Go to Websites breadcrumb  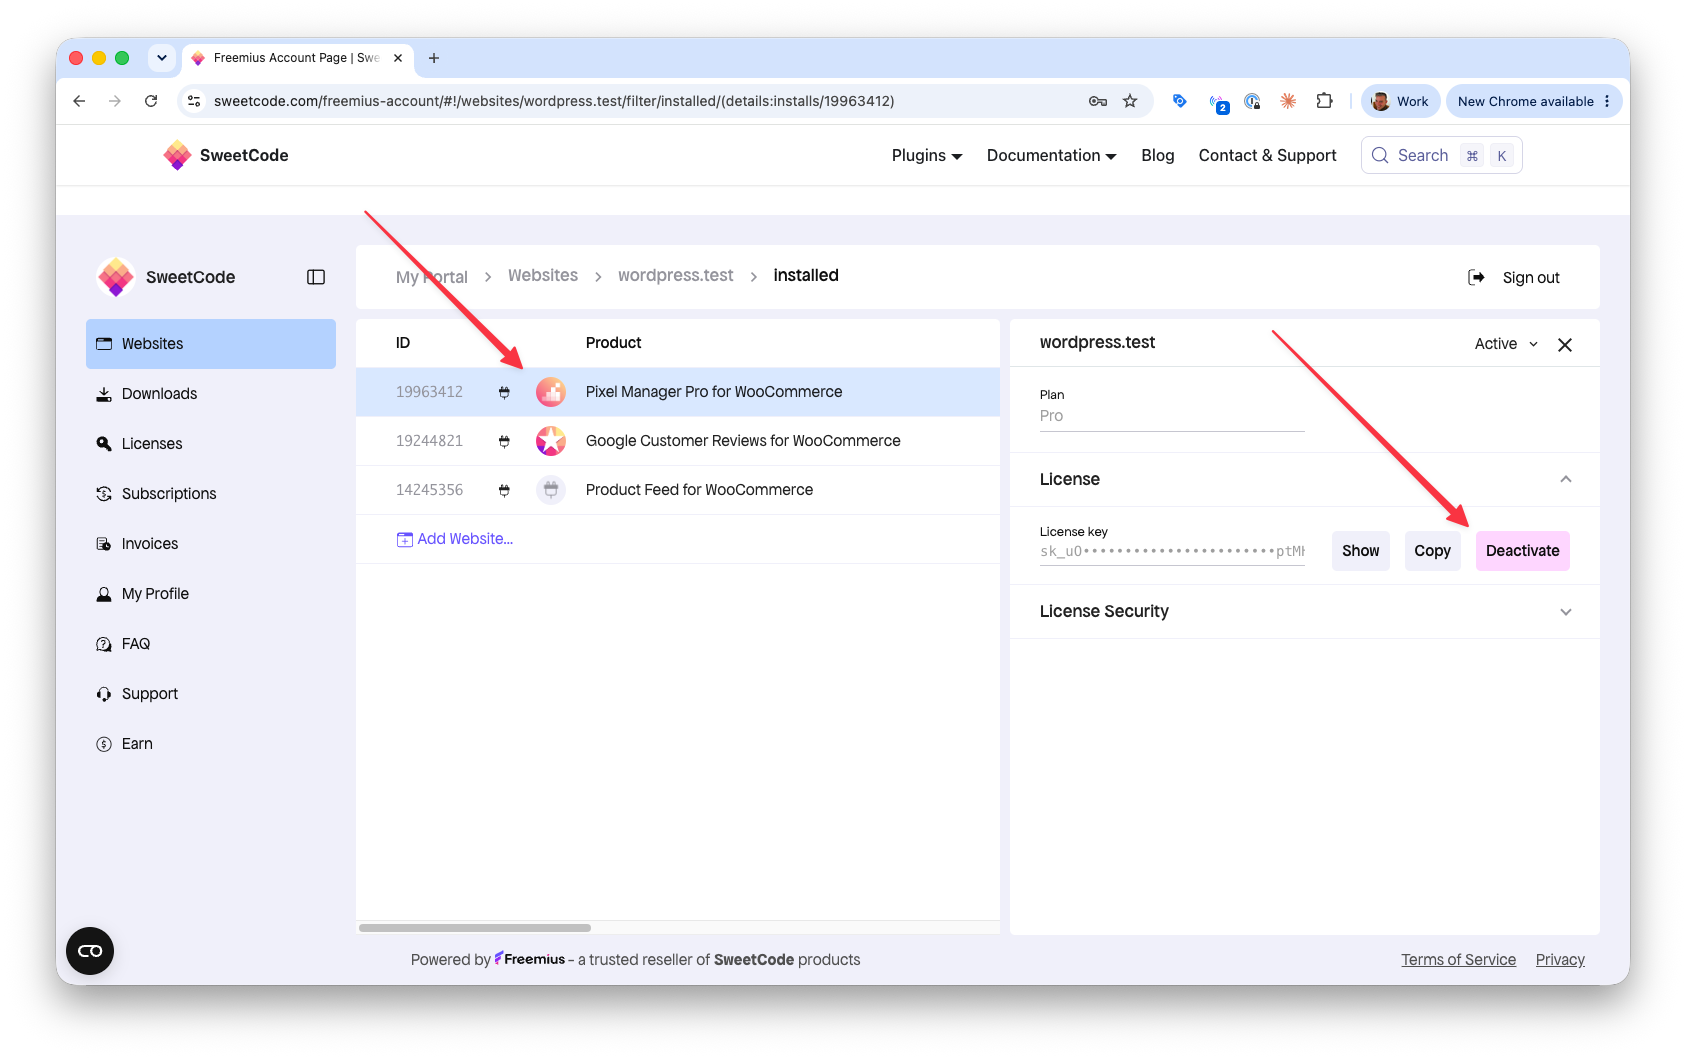point(543,275)
